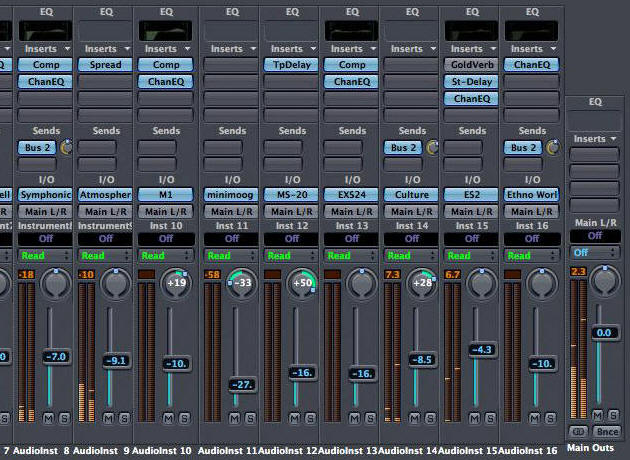Click the -27. volume fader on AudioInst 11

click(x=242, y=385)
